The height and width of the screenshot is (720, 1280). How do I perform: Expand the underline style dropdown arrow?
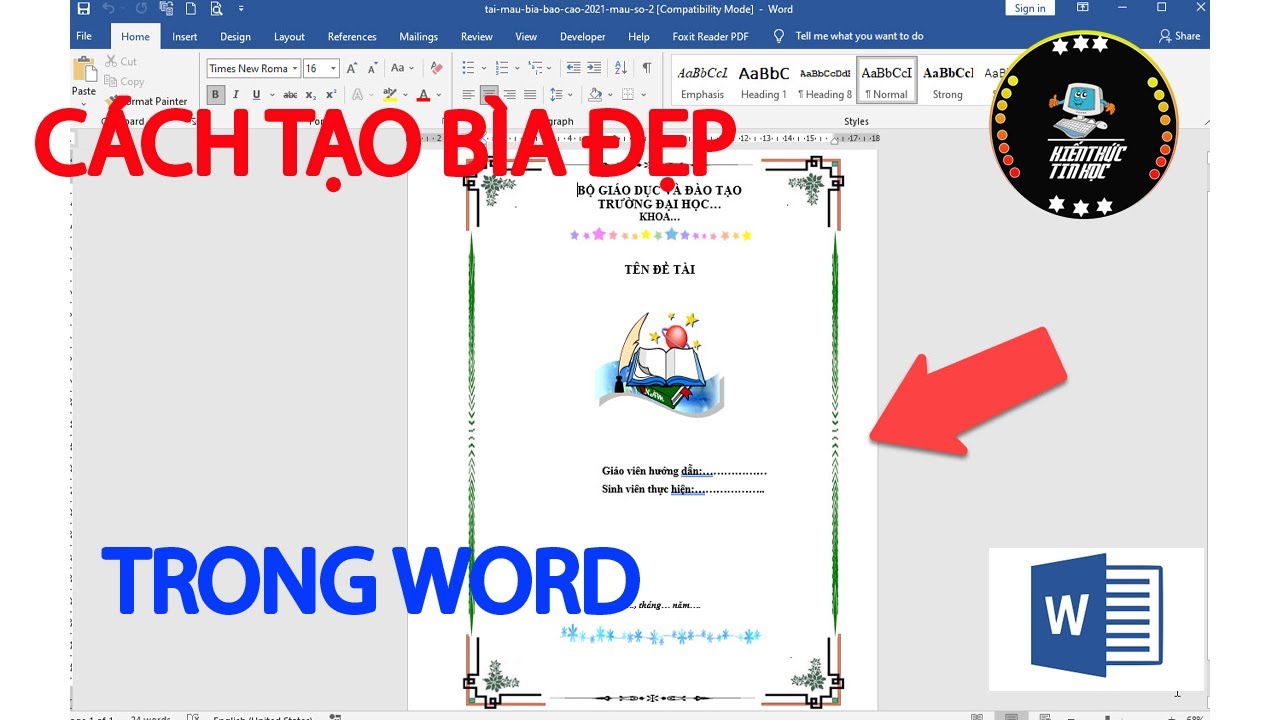[x=271, y=95]
